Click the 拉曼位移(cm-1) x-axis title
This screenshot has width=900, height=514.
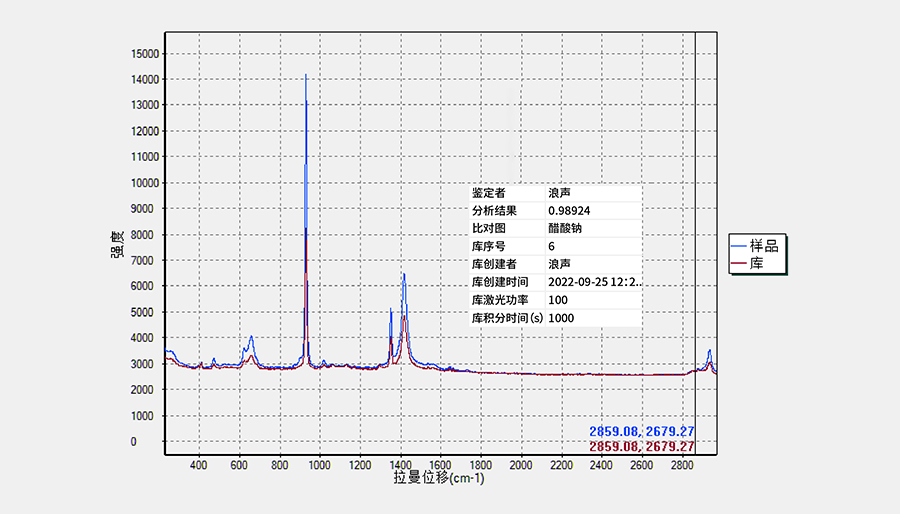click(x=439, y=479)
